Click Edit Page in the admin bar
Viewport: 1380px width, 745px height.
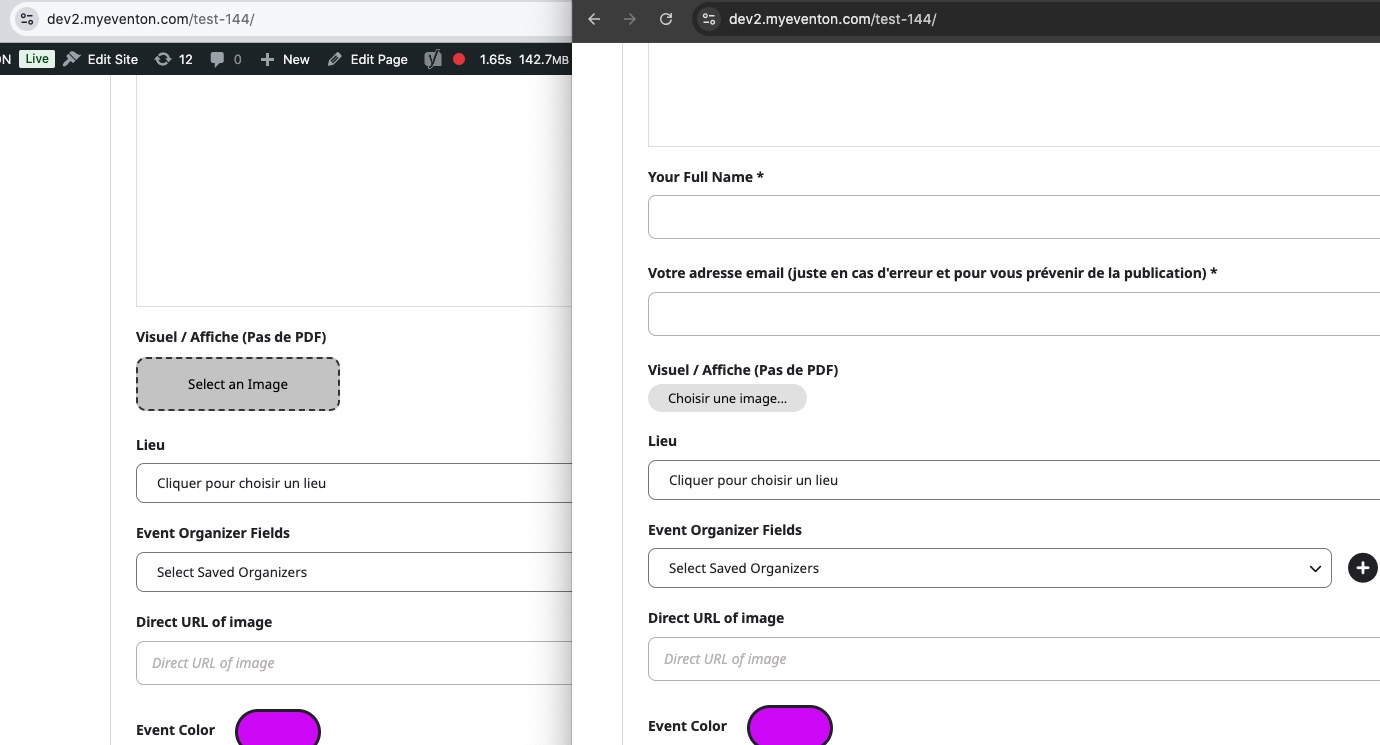[367, 59]
